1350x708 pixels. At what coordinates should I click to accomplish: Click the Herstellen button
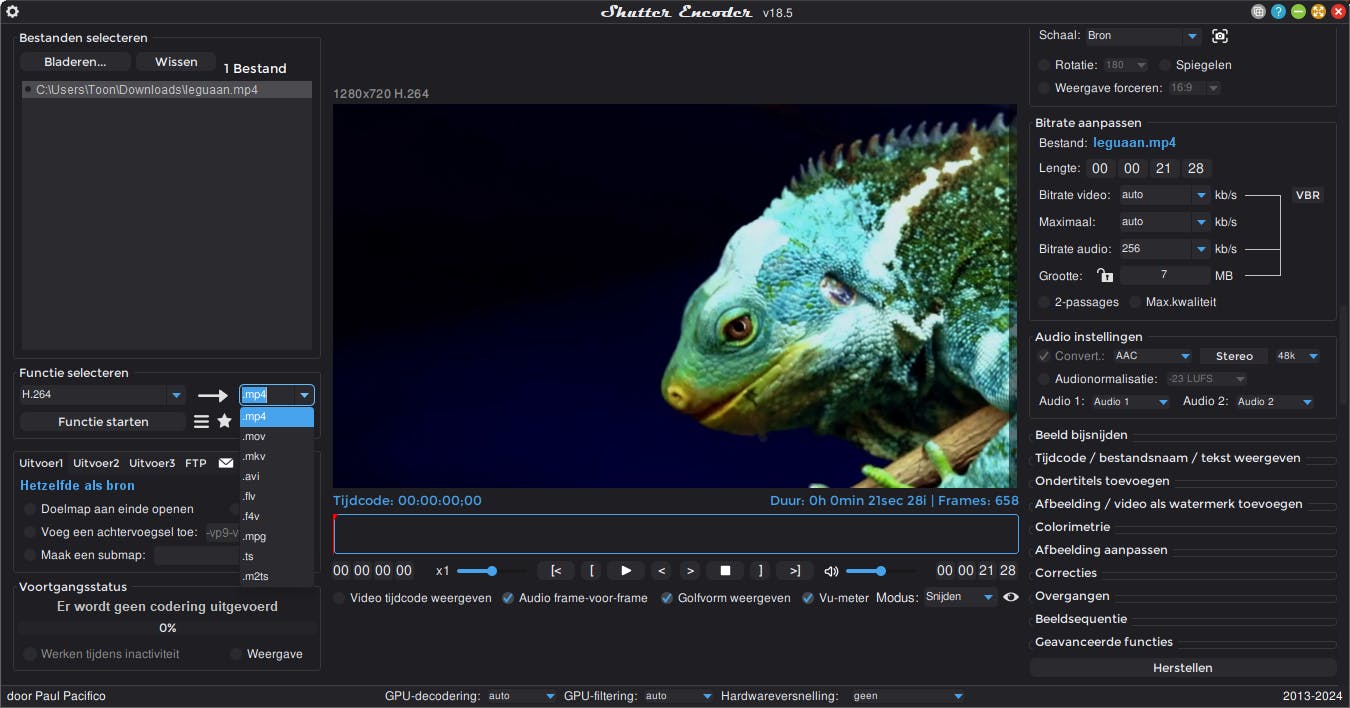[x=1182, y=667]
